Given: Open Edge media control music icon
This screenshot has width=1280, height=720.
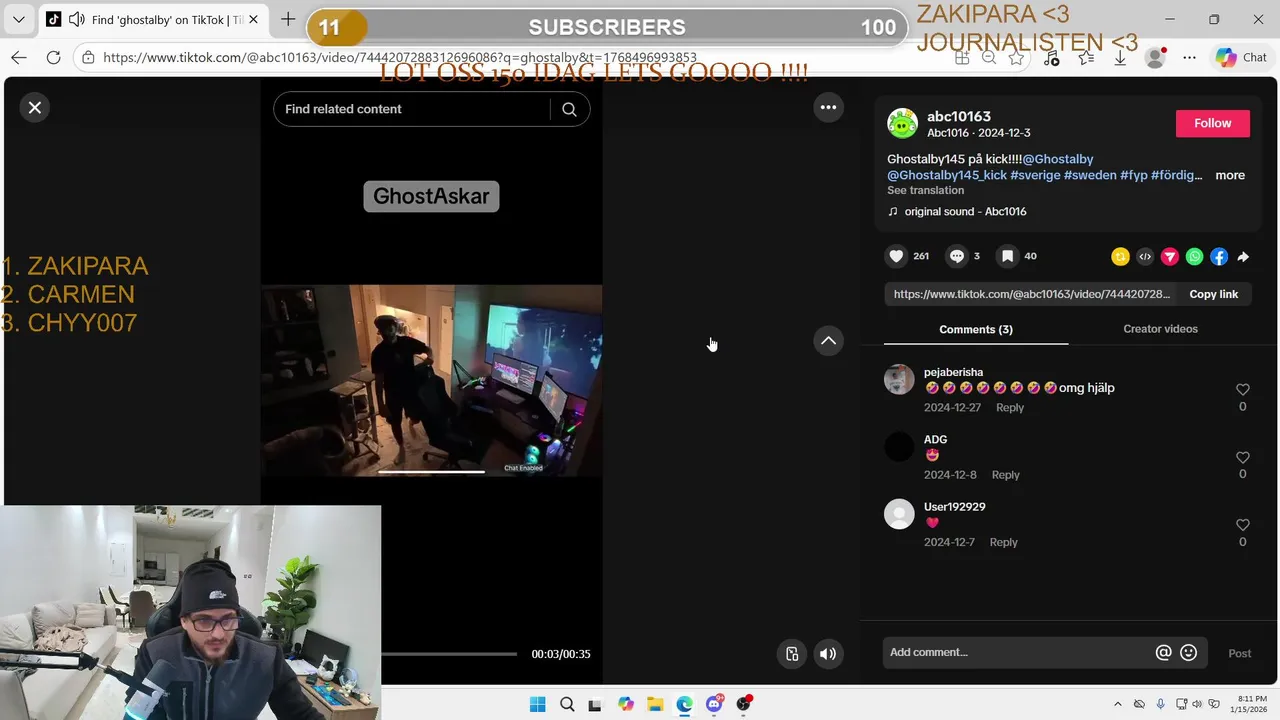Looking at the screenshot, I should pos(1051,58).
